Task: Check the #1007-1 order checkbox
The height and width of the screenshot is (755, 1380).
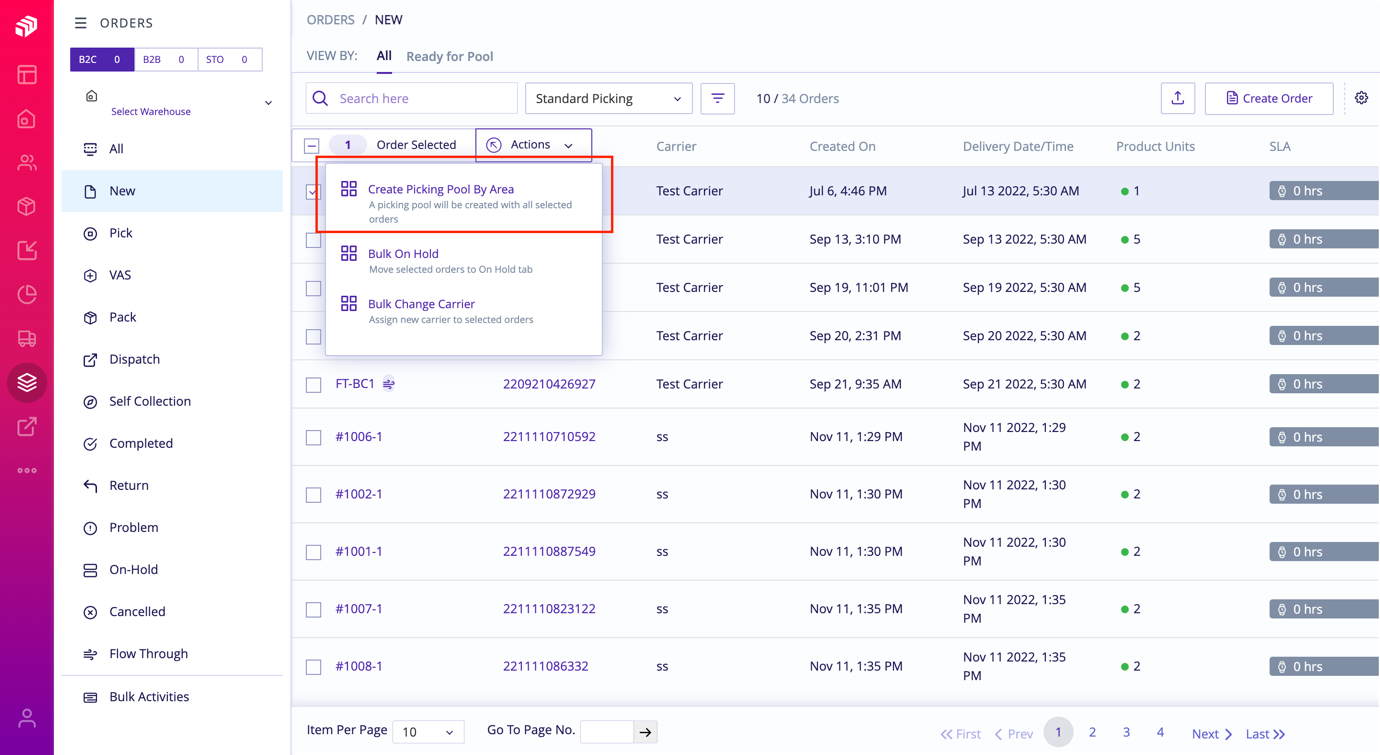Action: (x=314, y=610)
